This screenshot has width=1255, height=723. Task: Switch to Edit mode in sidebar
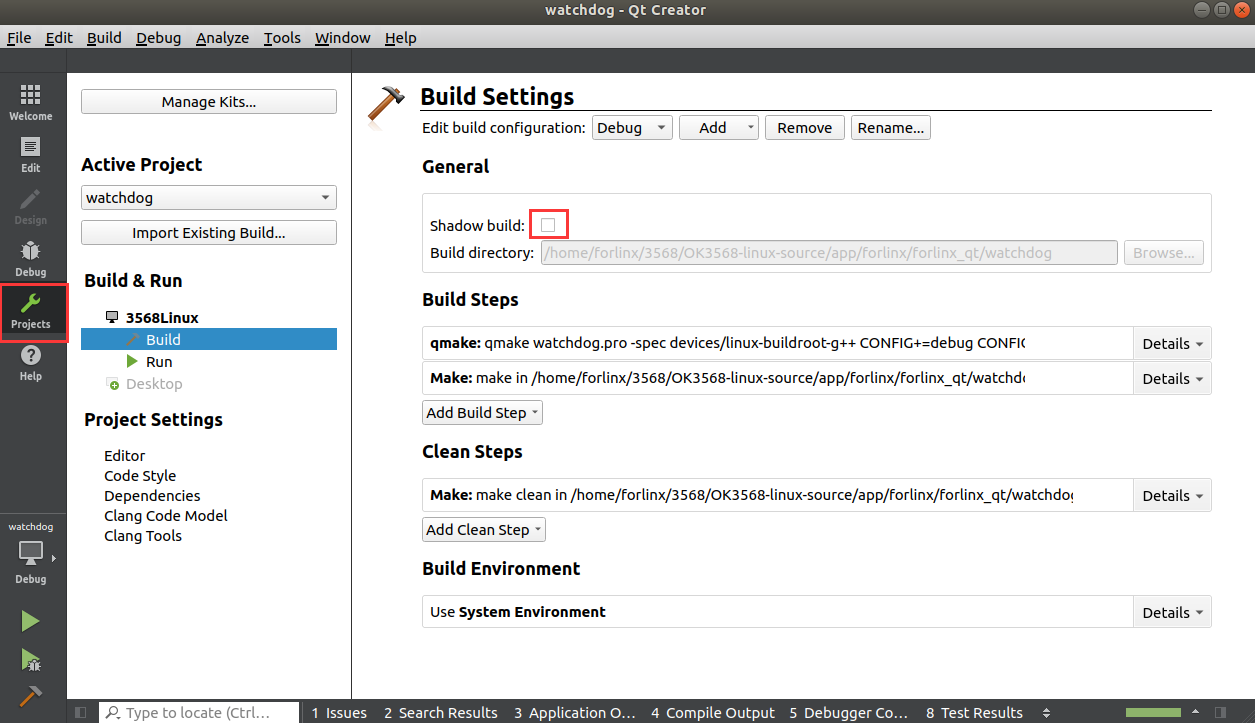click(x=30, y=154)
